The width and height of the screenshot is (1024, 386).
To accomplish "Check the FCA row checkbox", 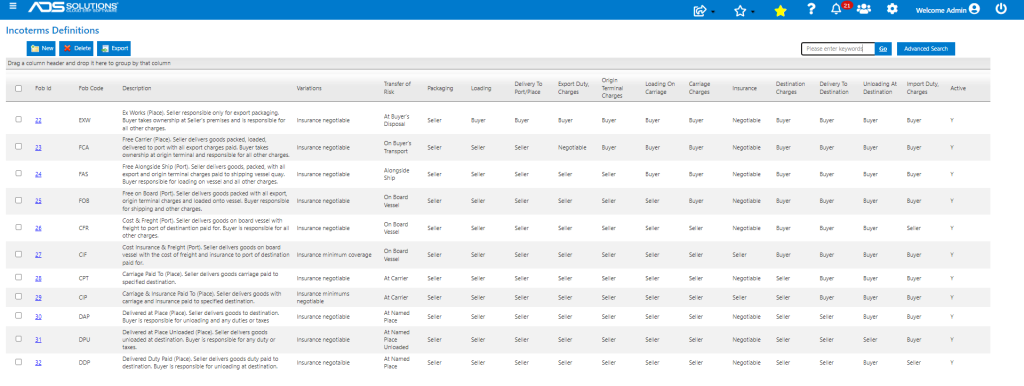I will tap(18, 146).
